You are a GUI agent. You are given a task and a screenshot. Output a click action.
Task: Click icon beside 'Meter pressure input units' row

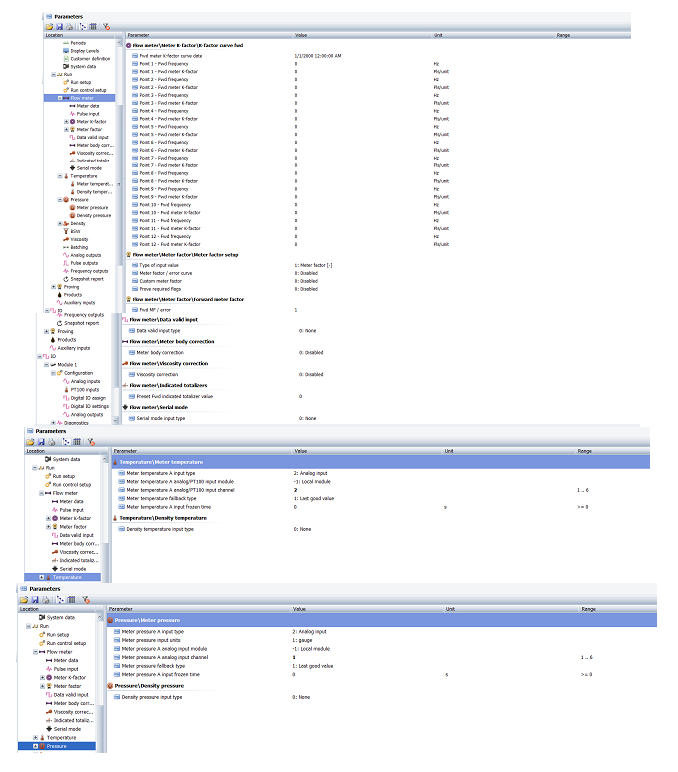pos(117,640)
